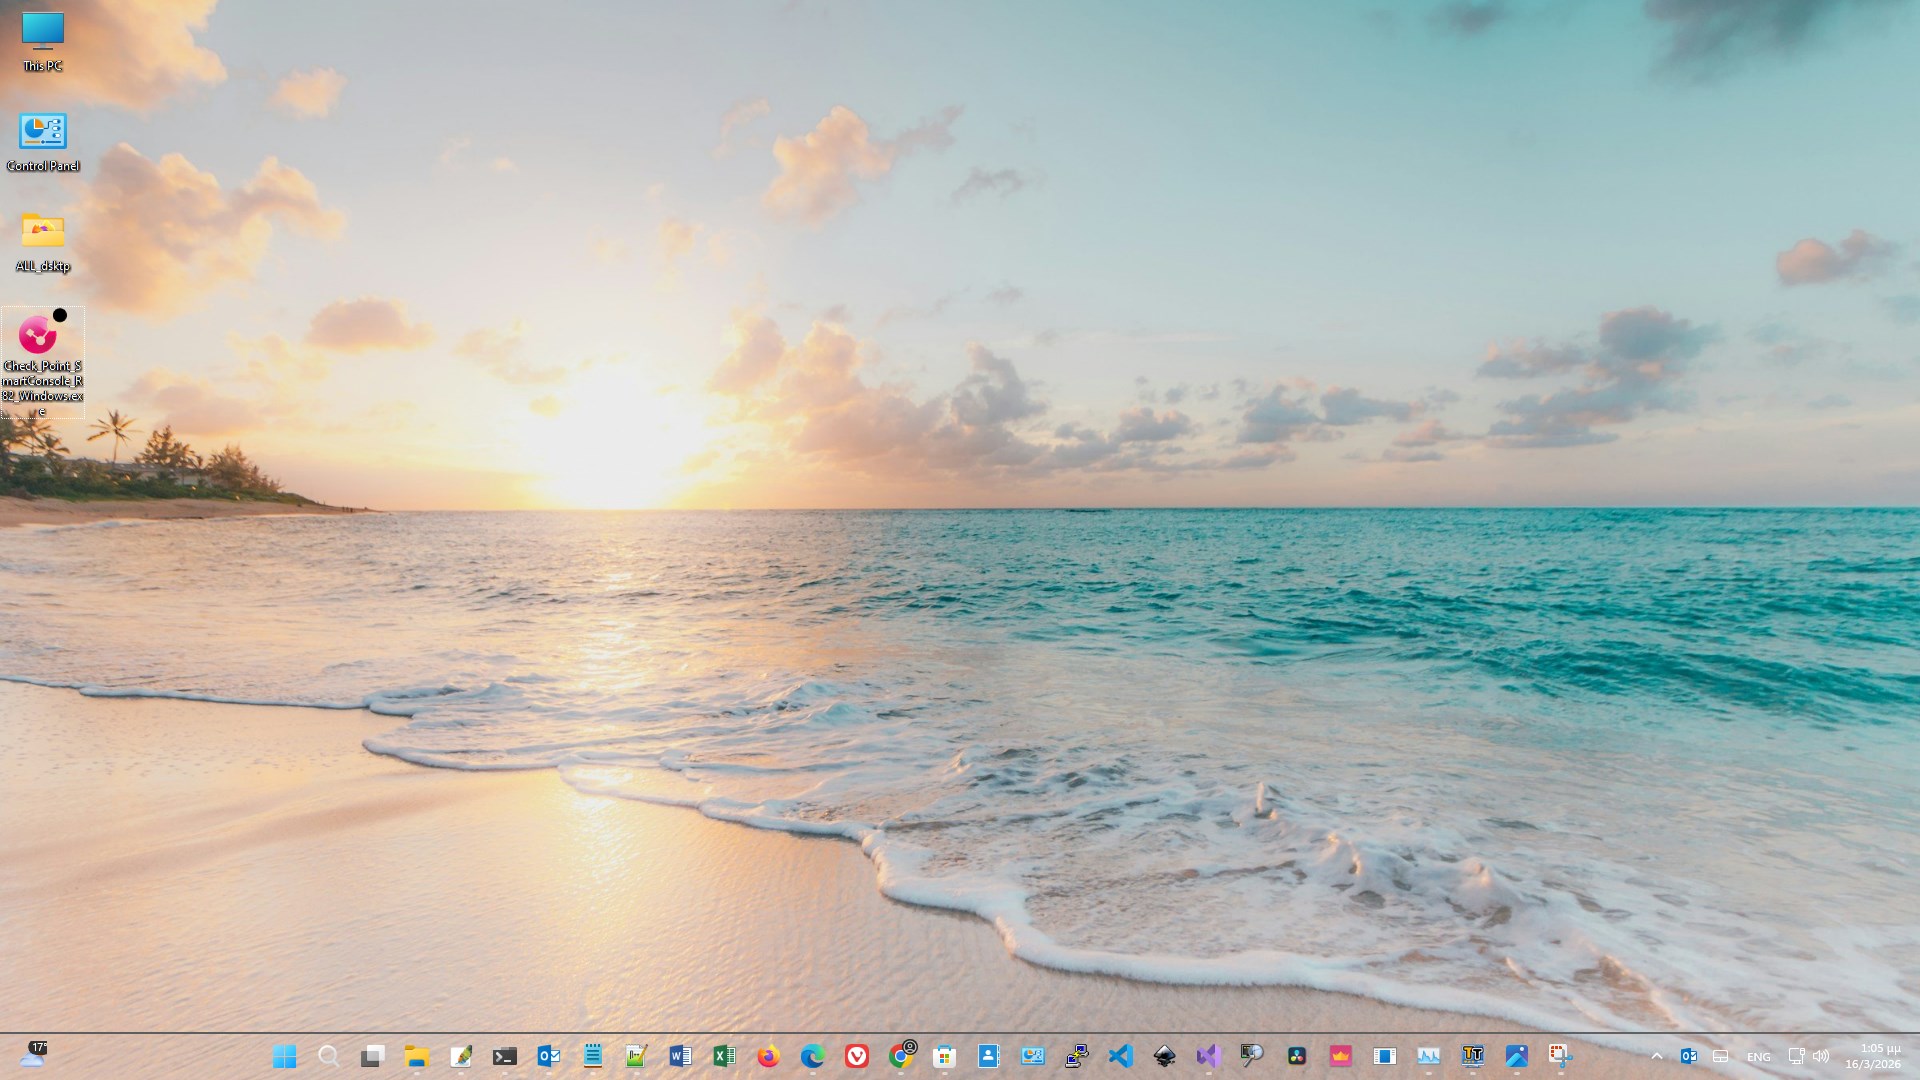Open the network status tray icon
This screenshot has height=1080, width=1920.
coord(1793,1055)
